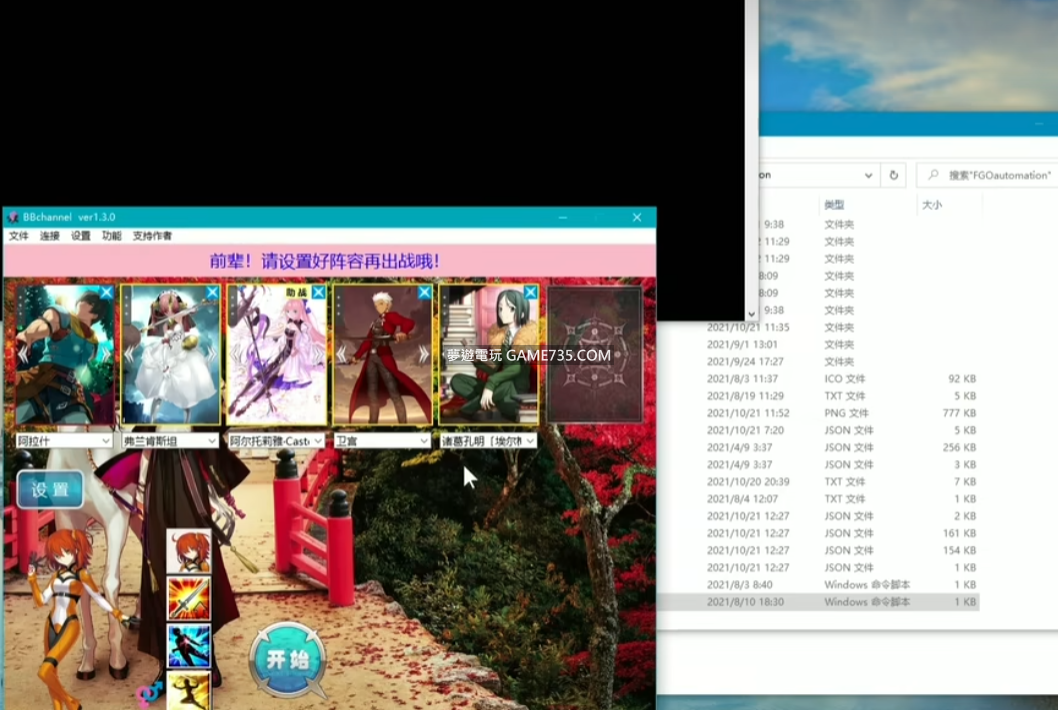Viewport: 1058px width, 710px height.
Task: Switch 阿拉什 card to previous servant
Action: 24,354
